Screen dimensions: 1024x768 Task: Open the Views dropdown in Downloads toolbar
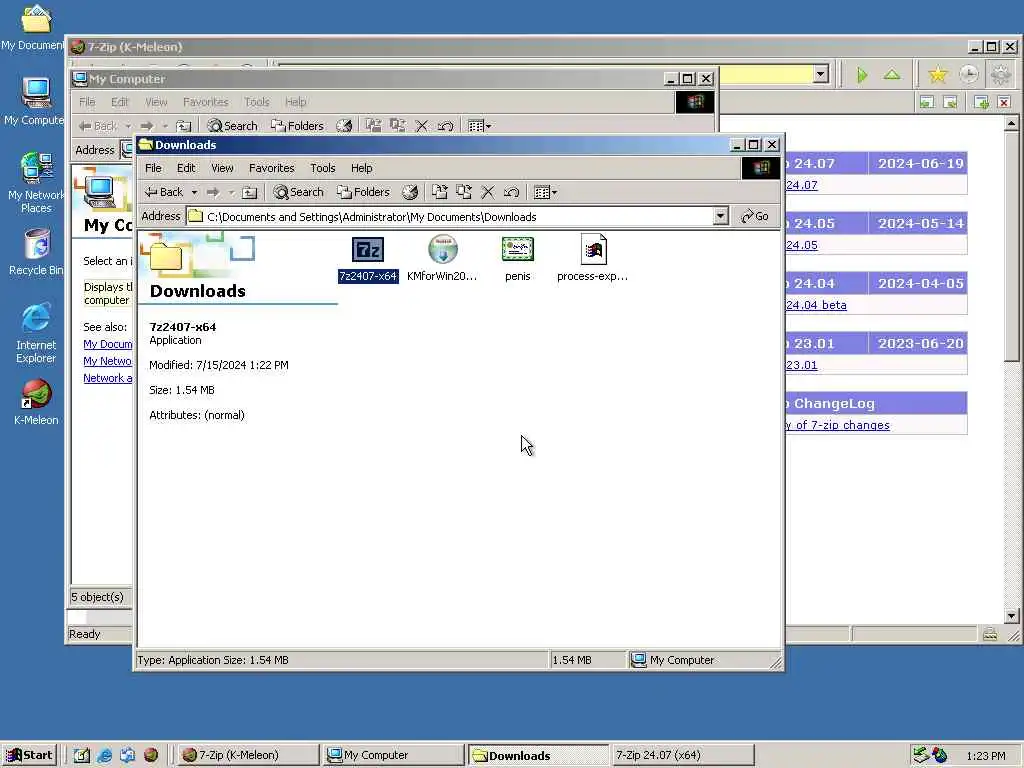545,192
